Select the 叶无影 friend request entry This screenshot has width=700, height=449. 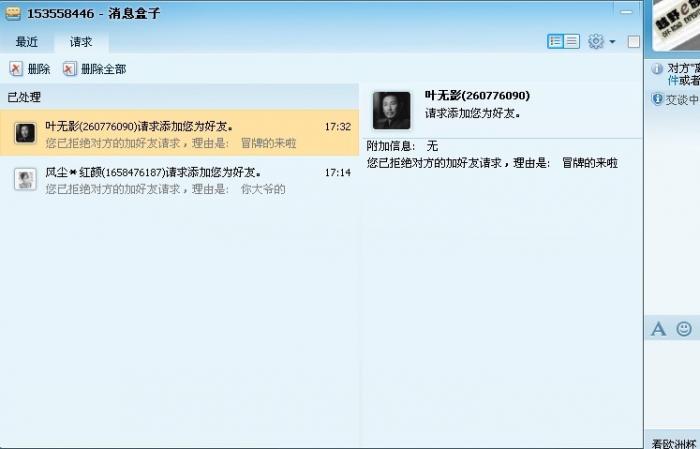tap(179, 133)
